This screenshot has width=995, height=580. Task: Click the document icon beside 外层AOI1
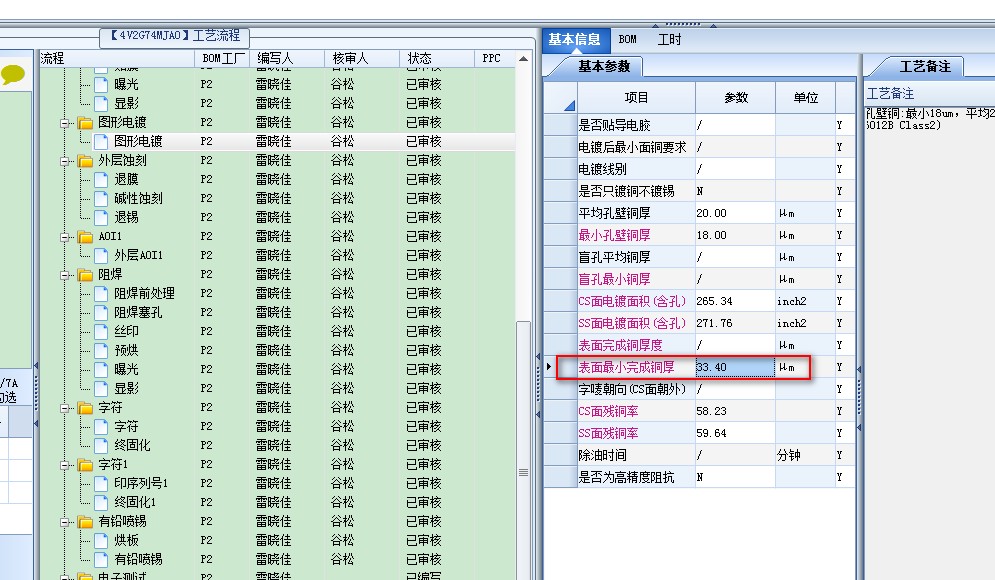pyautogui.click(x=101, y=256)
